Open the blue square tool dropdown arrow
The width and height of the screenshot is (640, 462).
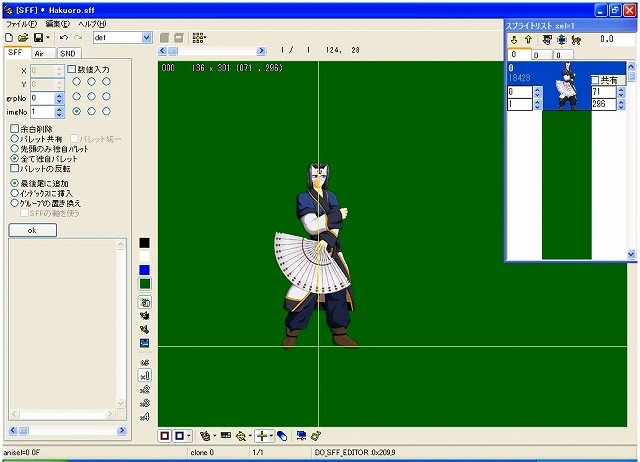(190, 436)
